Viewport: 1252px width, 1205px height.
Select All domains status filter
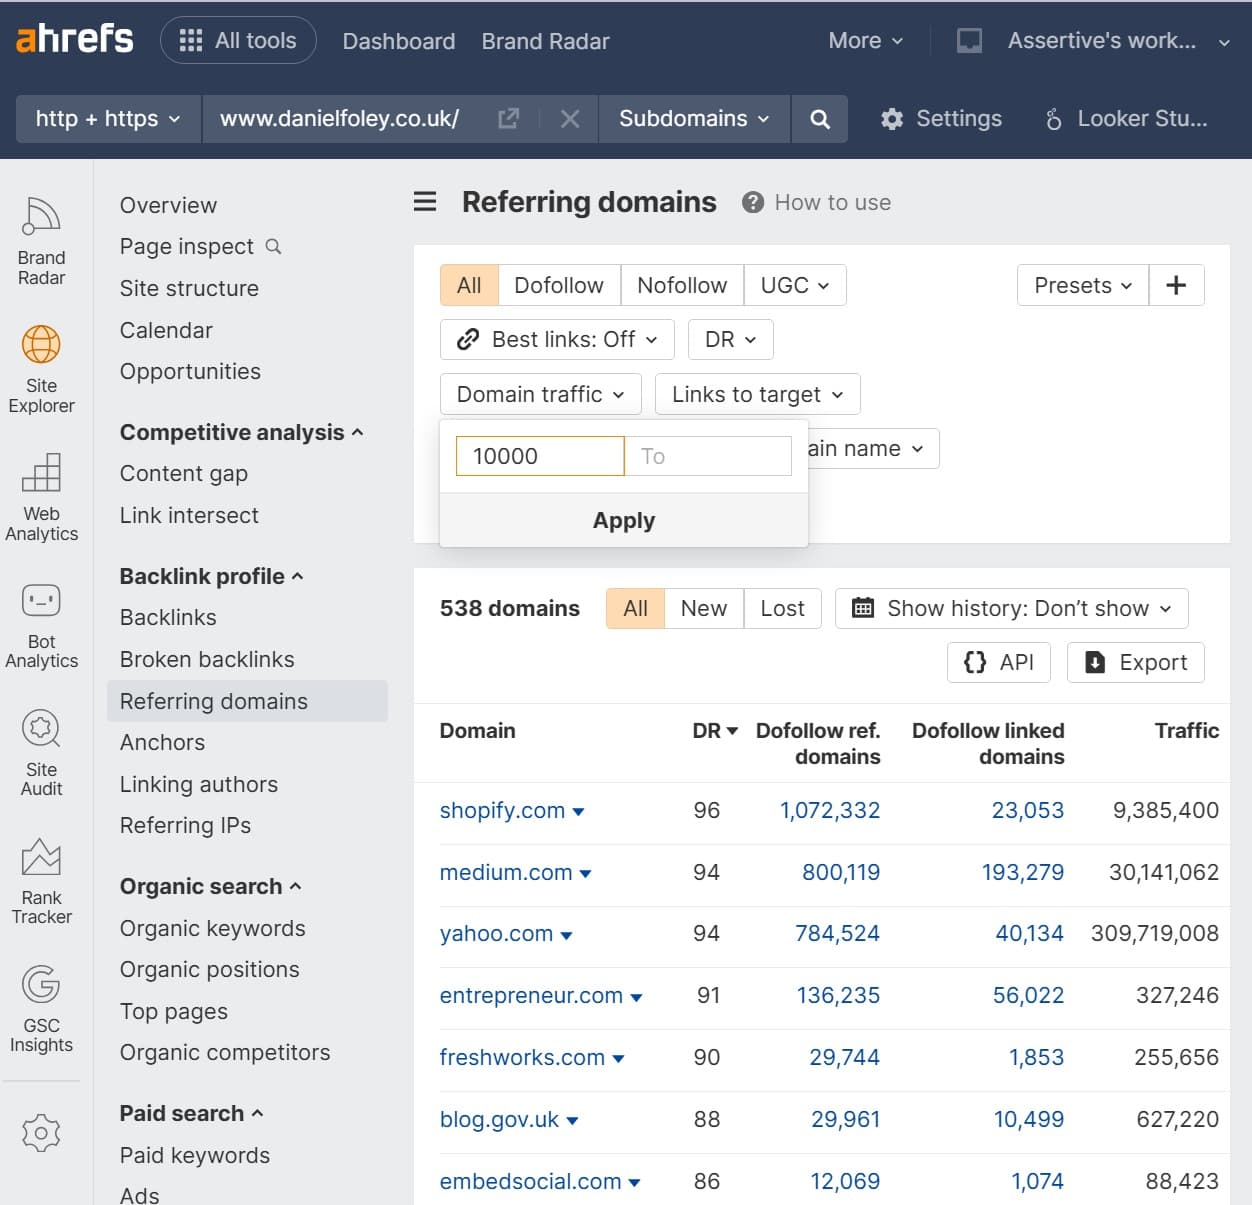[x=635, y=608]
